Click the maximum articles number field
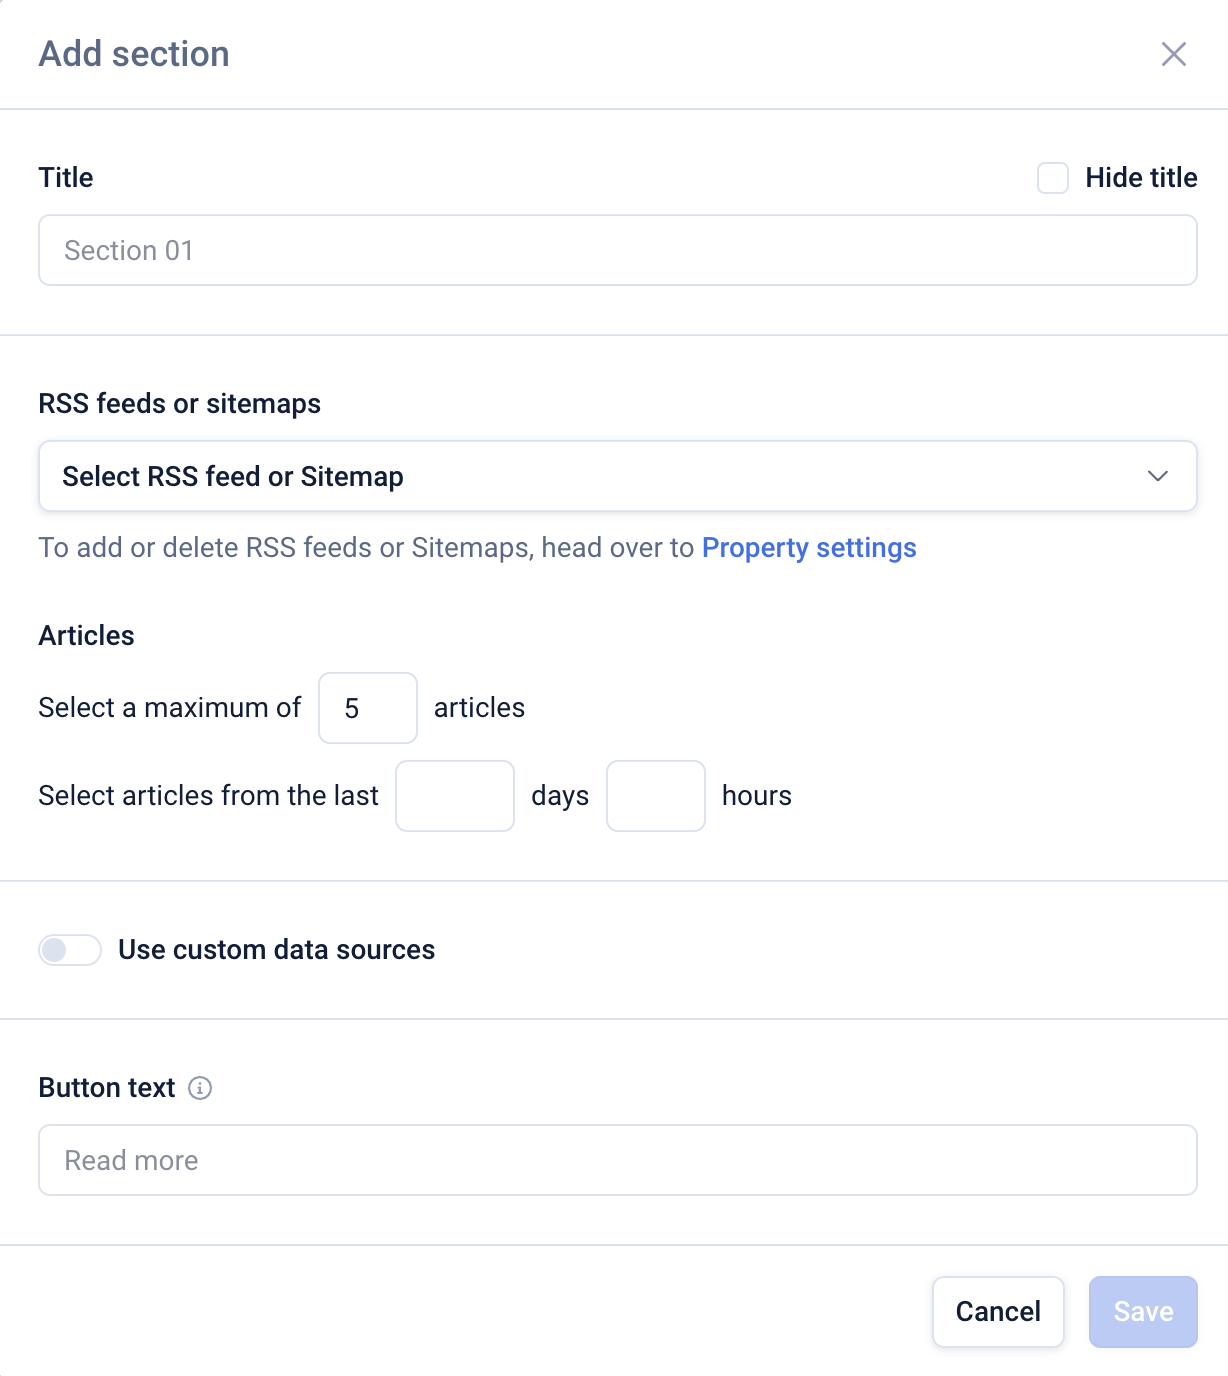This screenshot has width=1228, height=1376. click(367, 708)
